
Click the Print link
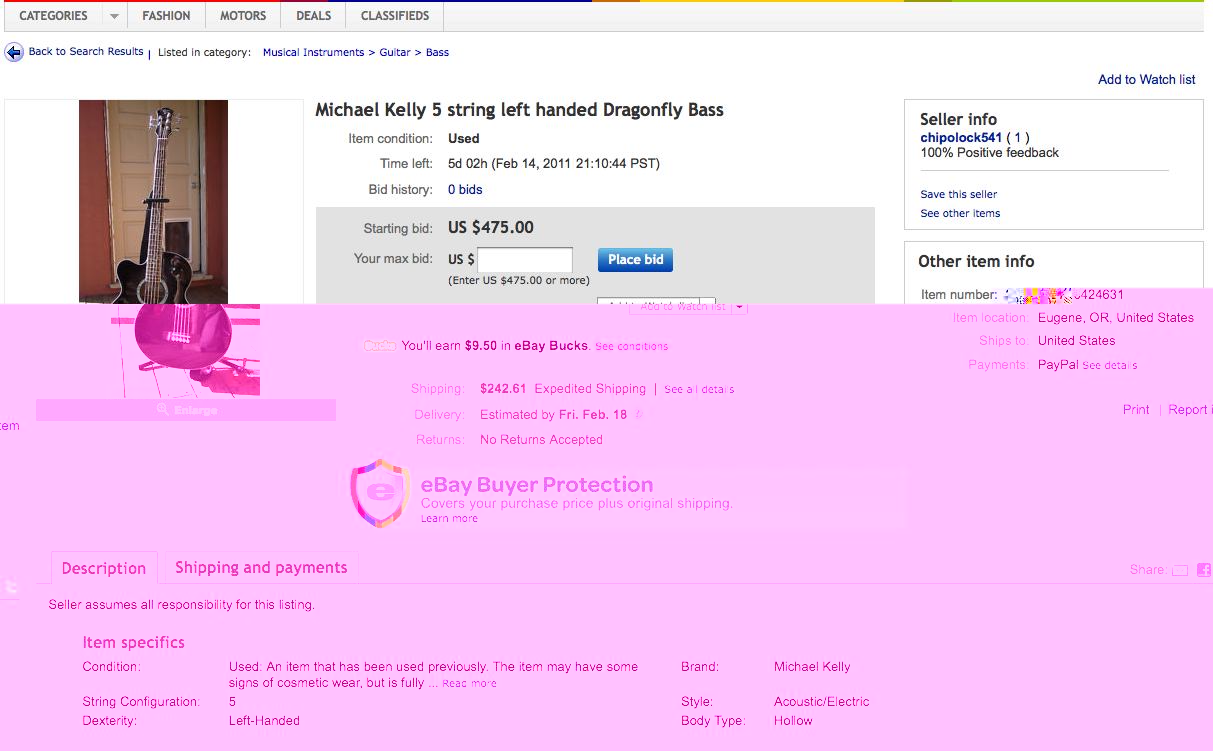point(1136,409)
